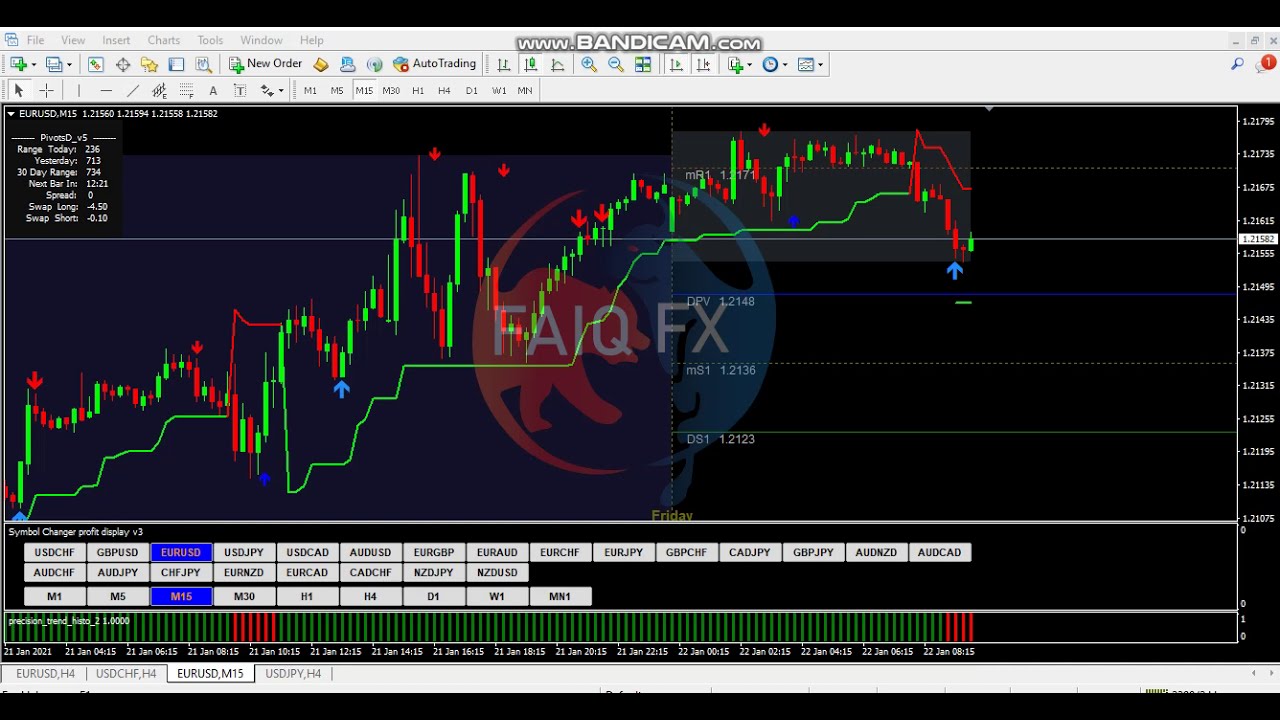
Task: Select the cursor arrow tool
Action: [x=18, y=90]
